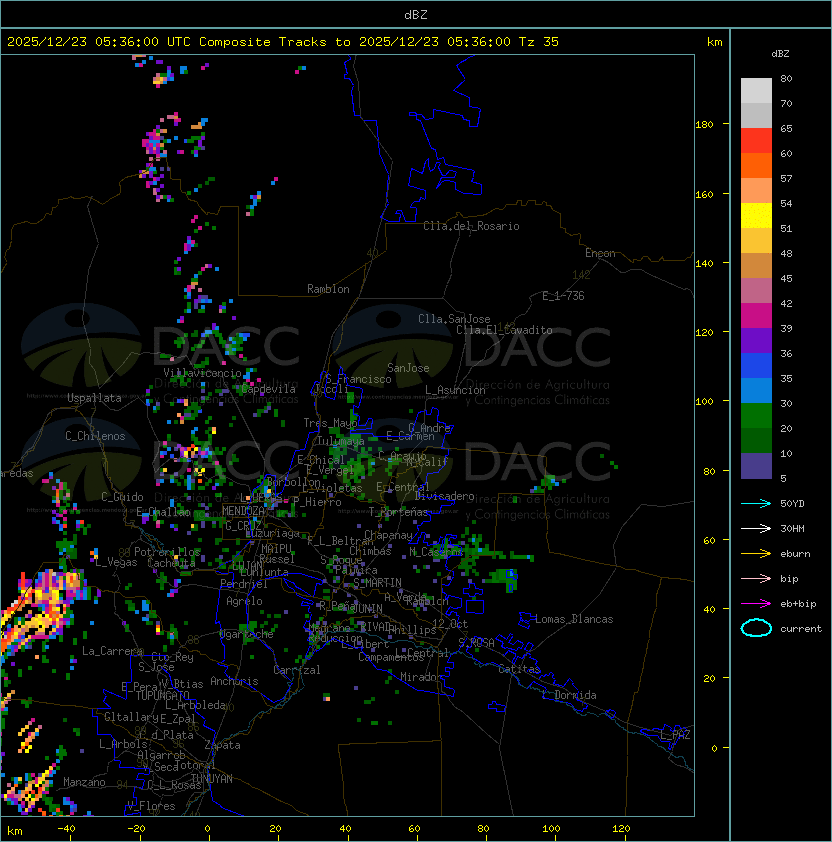Viewport: 832px width, 842px height.
Task: Click the Catitas place label
Action: click(x=519, y=669)
